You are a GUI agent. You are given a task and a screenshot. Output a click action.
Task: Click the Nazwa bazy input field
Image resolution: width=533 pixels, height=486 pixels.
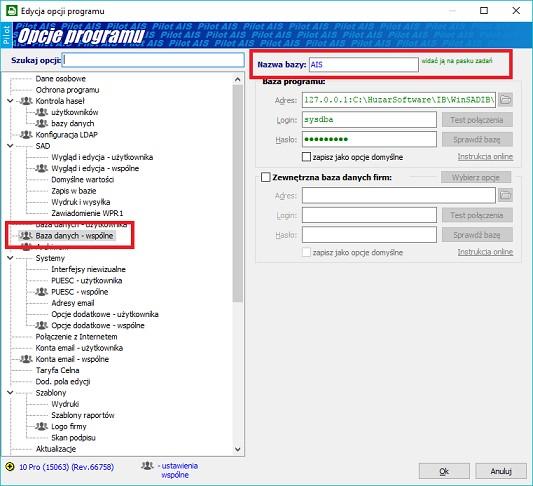(x=363, y=65)
